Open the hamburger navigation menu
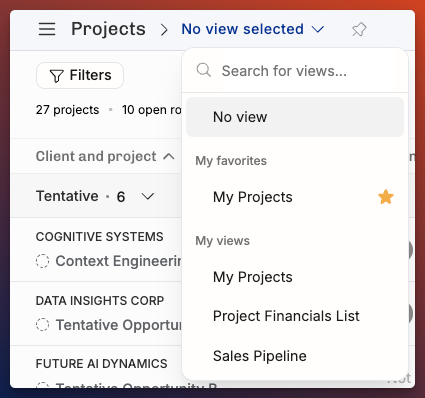Screen dimensions: 425x398 click(x=47, y=29)
